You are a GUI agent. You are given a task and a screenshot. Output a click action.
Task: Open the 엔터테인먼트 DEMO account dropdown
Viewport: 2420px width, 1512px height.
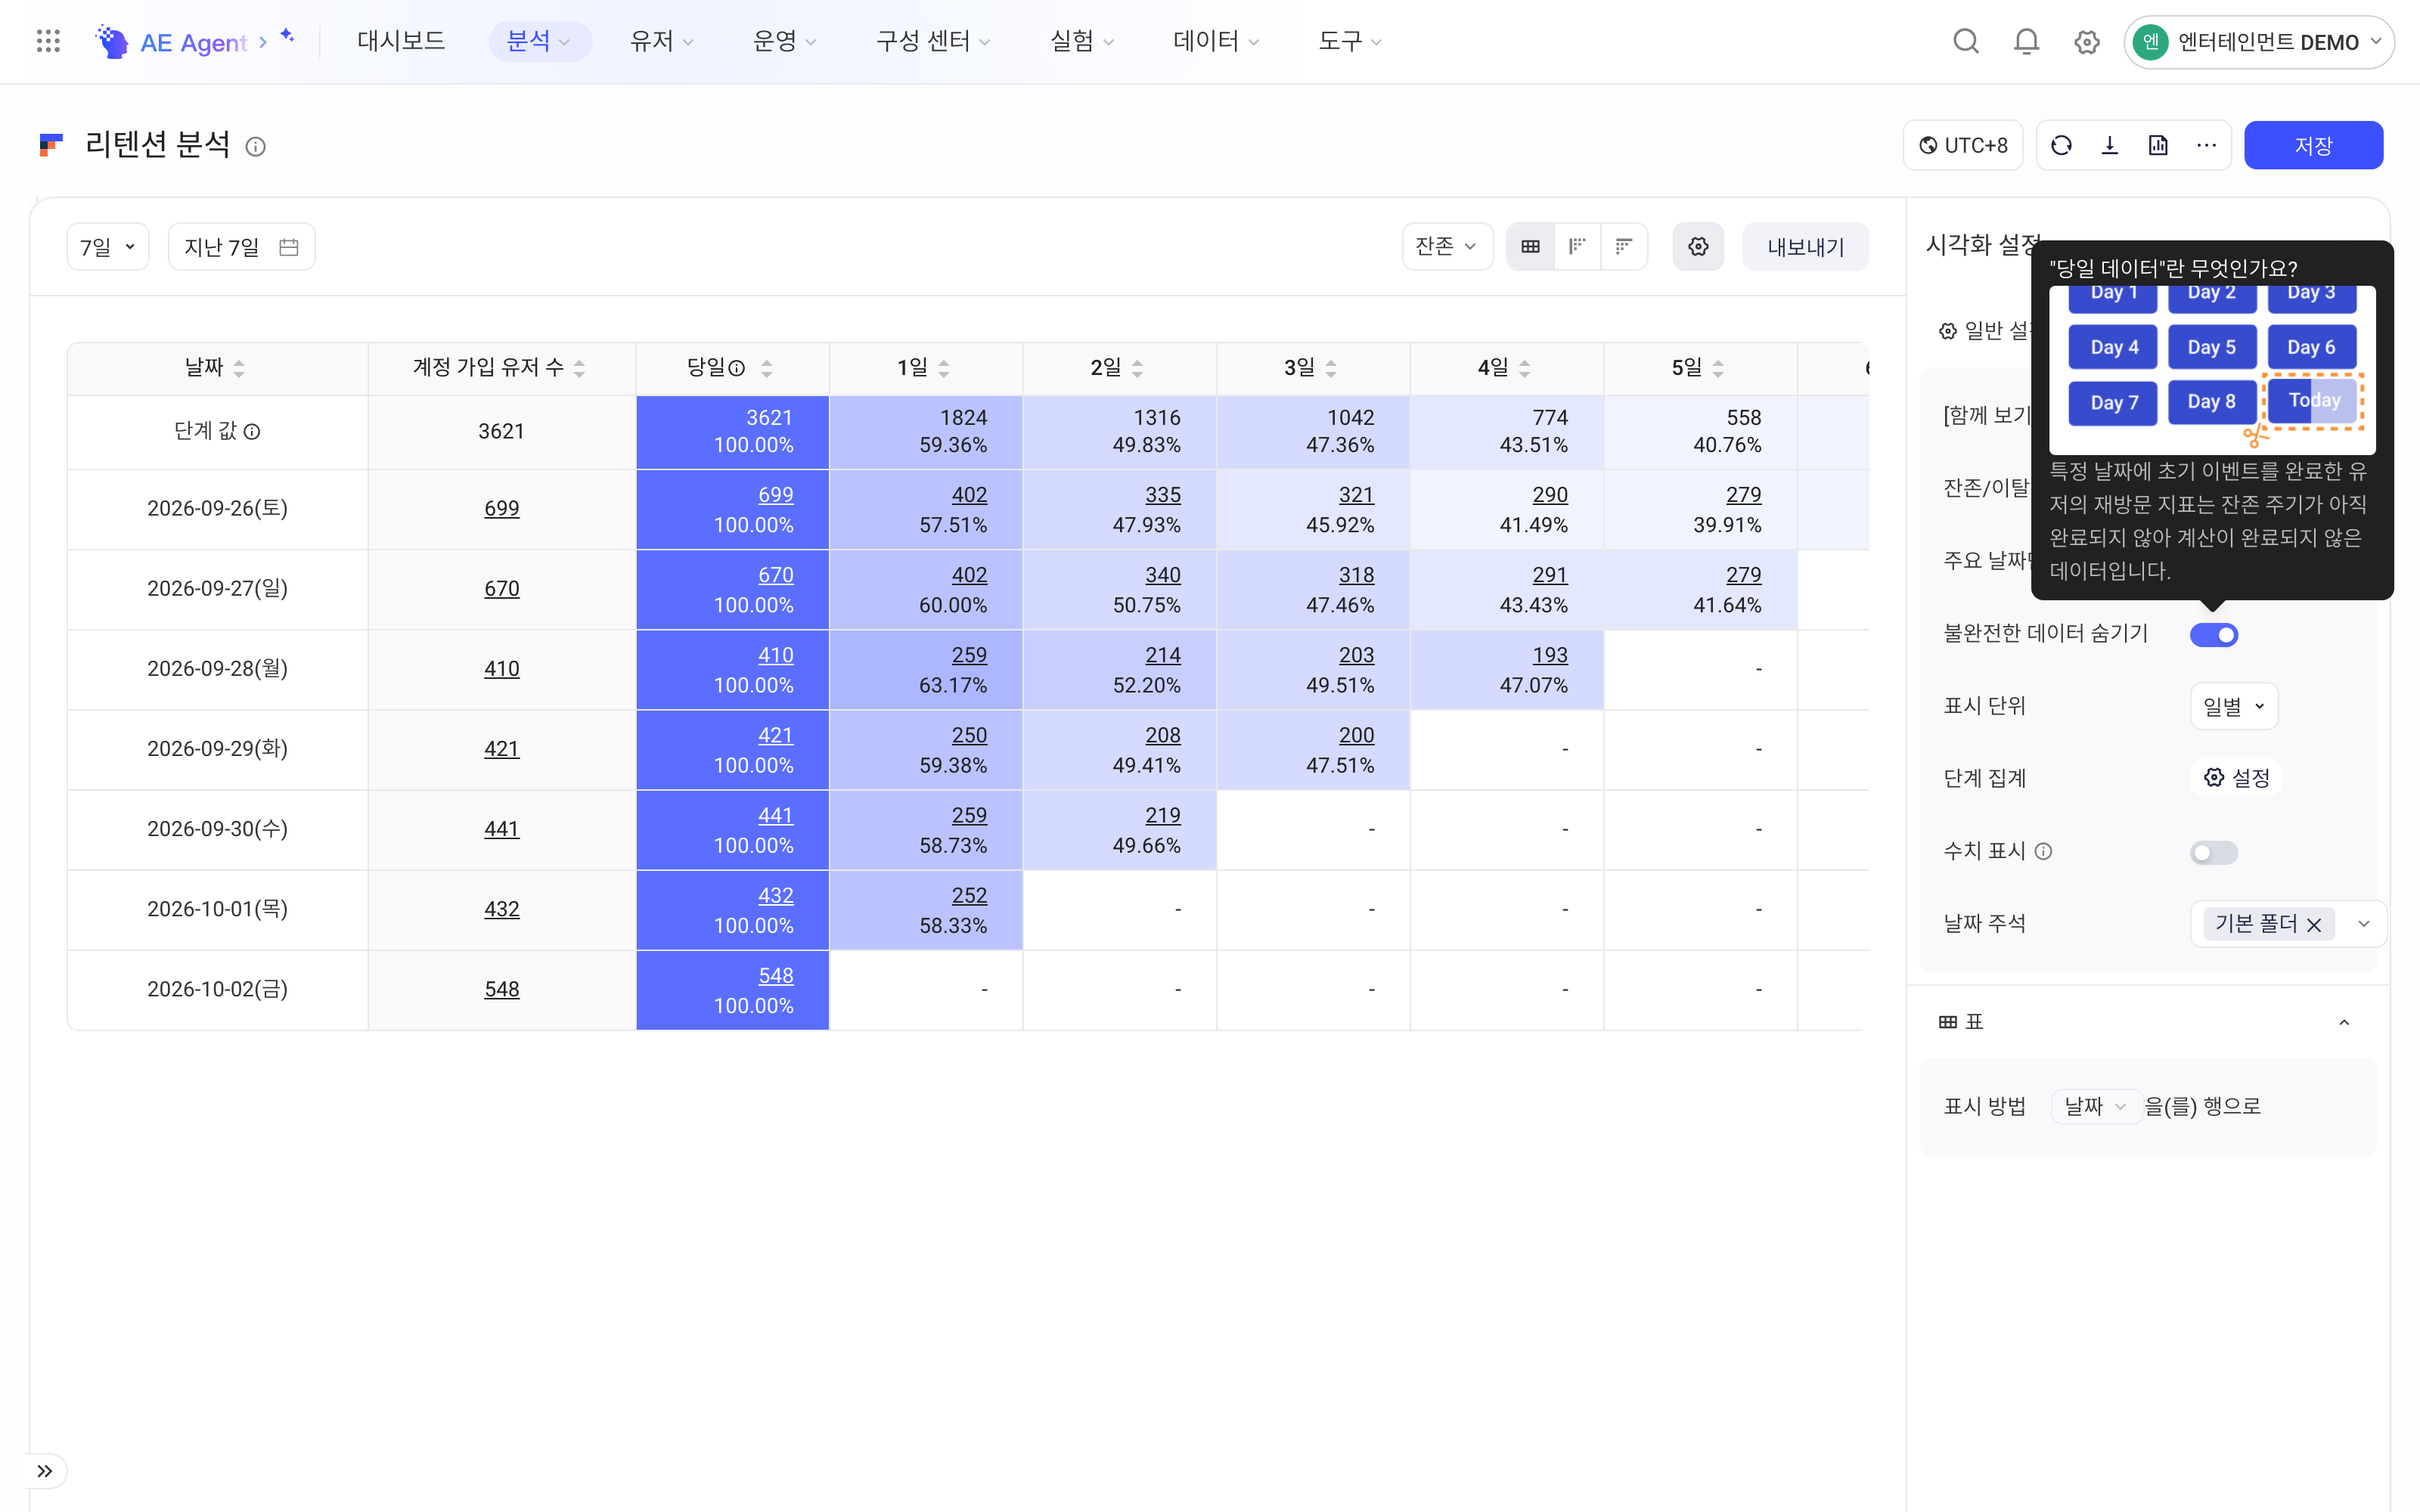point(2259,42)
